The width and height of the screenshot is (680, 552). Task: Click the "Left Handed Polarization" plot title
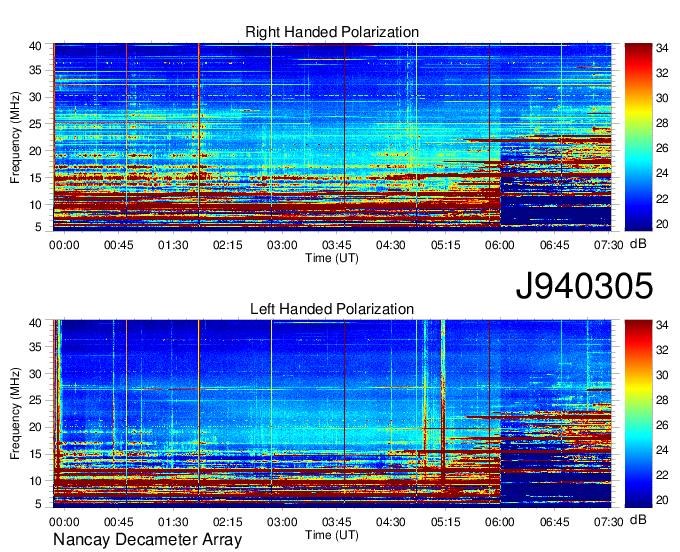coord(332,309)
